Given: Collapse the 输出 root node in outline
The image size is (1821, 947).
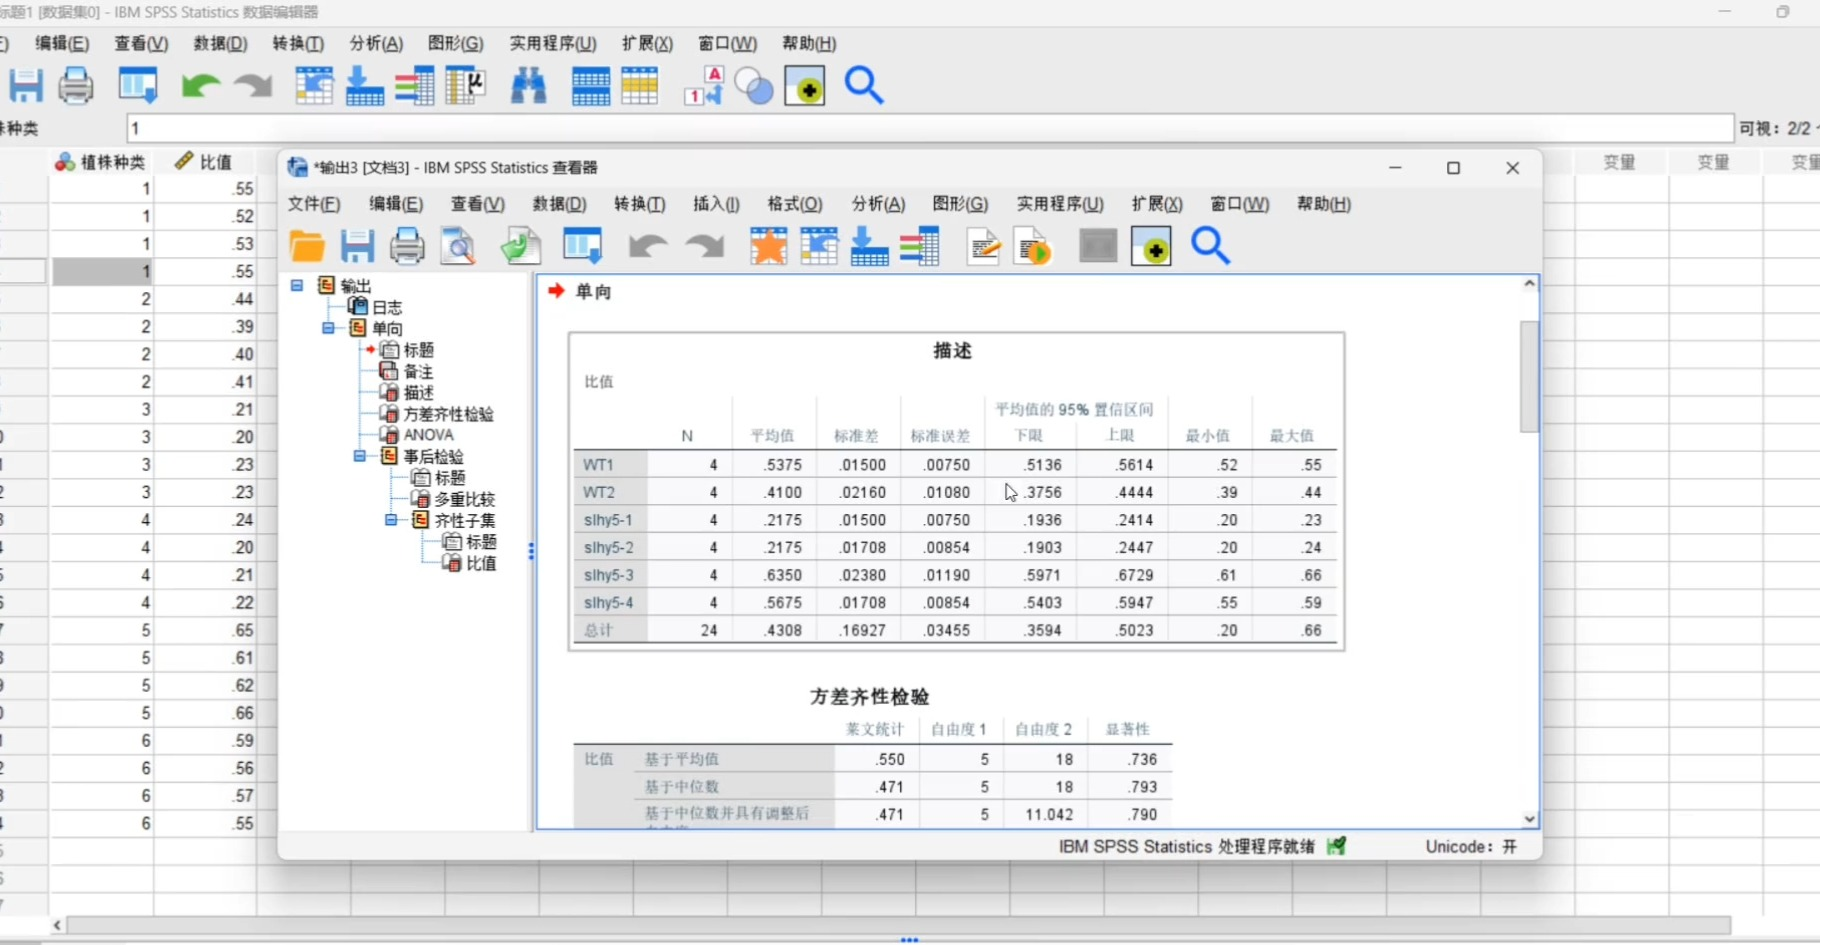Looking at the screenshot, I should tap(297, 286).
